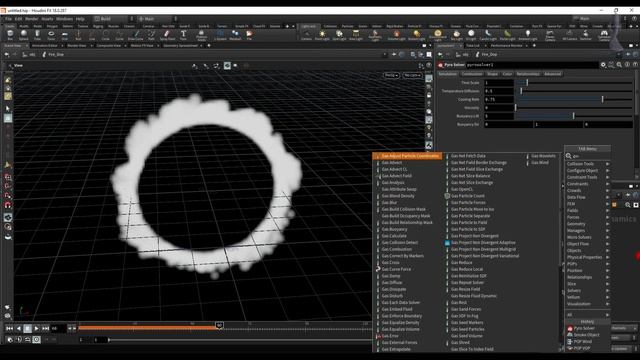Viewport: 640px width, 360px height.
Task: Click the Pyro Solver node icon in parameters
Action: coord(440,65)
